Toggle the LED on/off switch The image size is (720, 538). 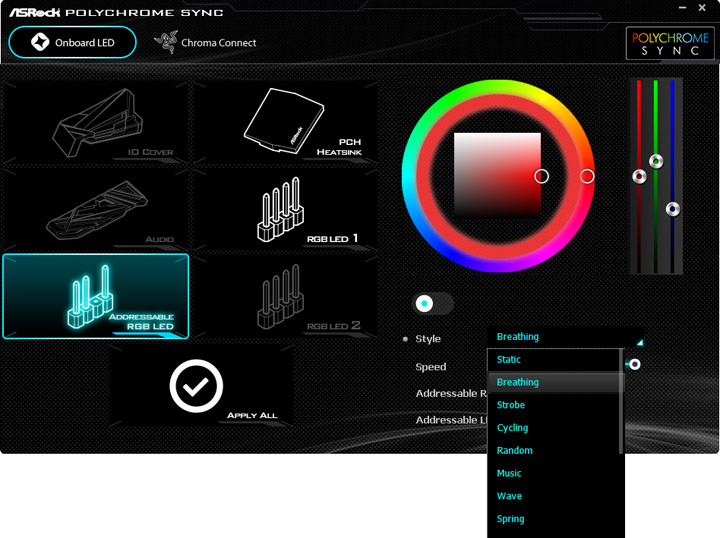(x=433, y=303)
